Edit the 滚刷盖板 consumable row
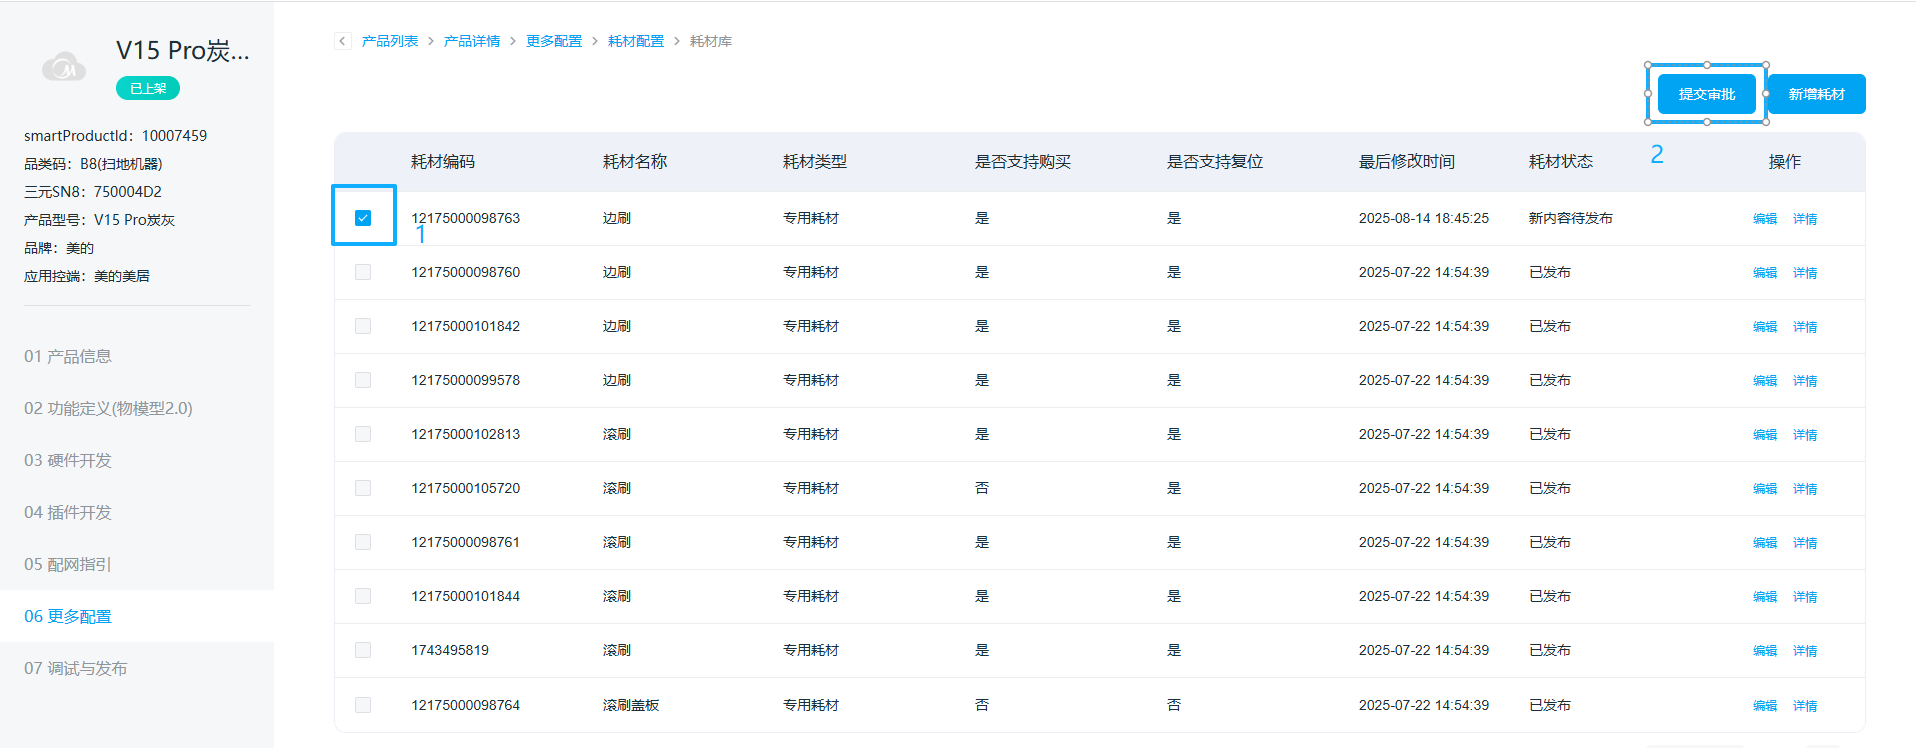This screenshot has width=1916, height=748. [x=1765, y=706]
